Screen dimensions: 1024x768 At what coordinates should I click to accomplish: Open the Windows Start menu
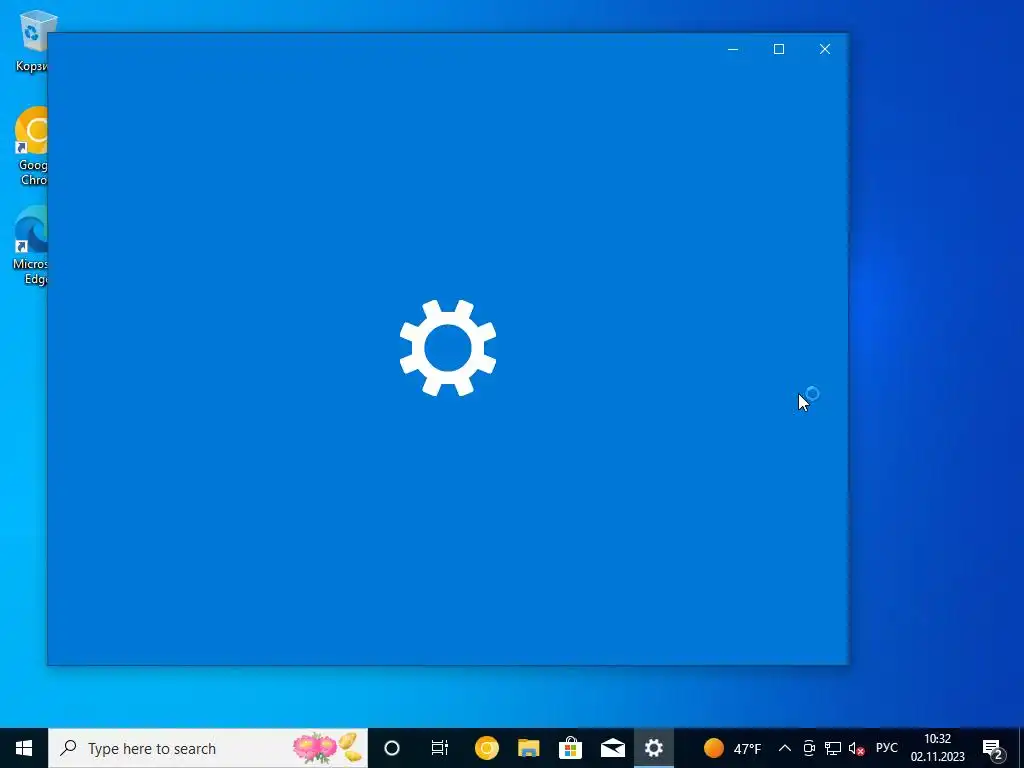24,748
